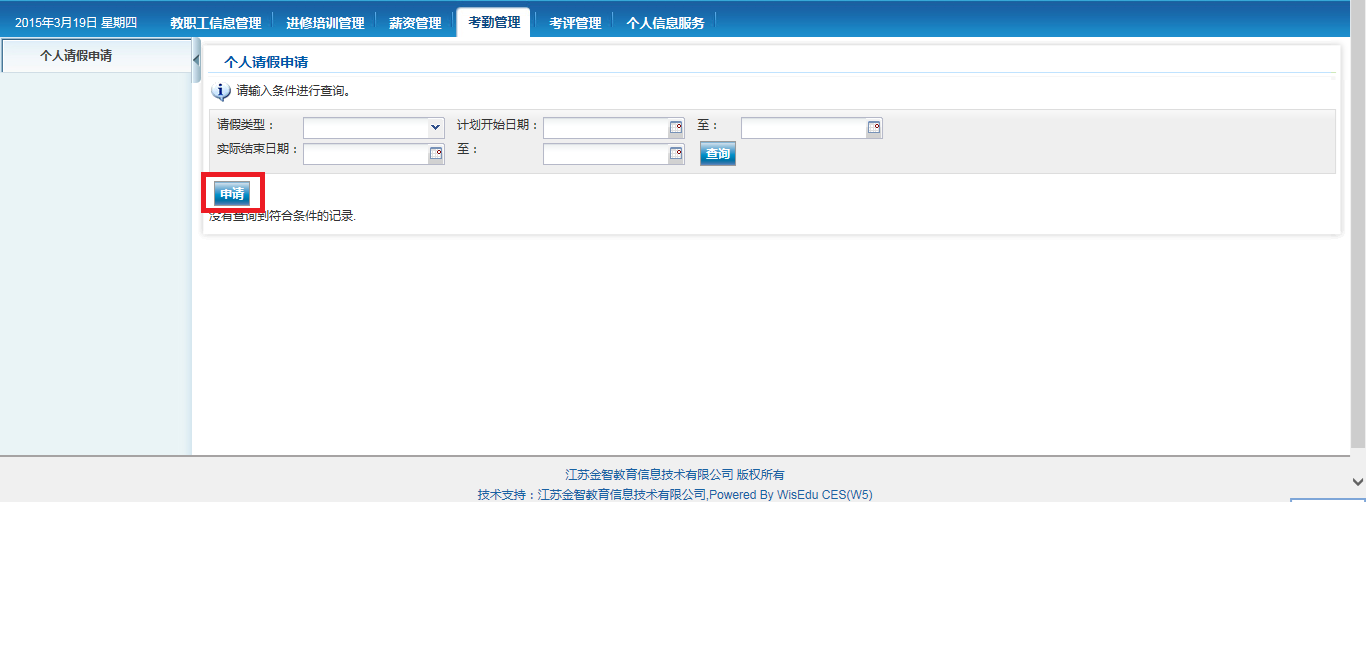
Task: Open calendar picker for 计划开始日期 start field
Action: tap(676, 128)
